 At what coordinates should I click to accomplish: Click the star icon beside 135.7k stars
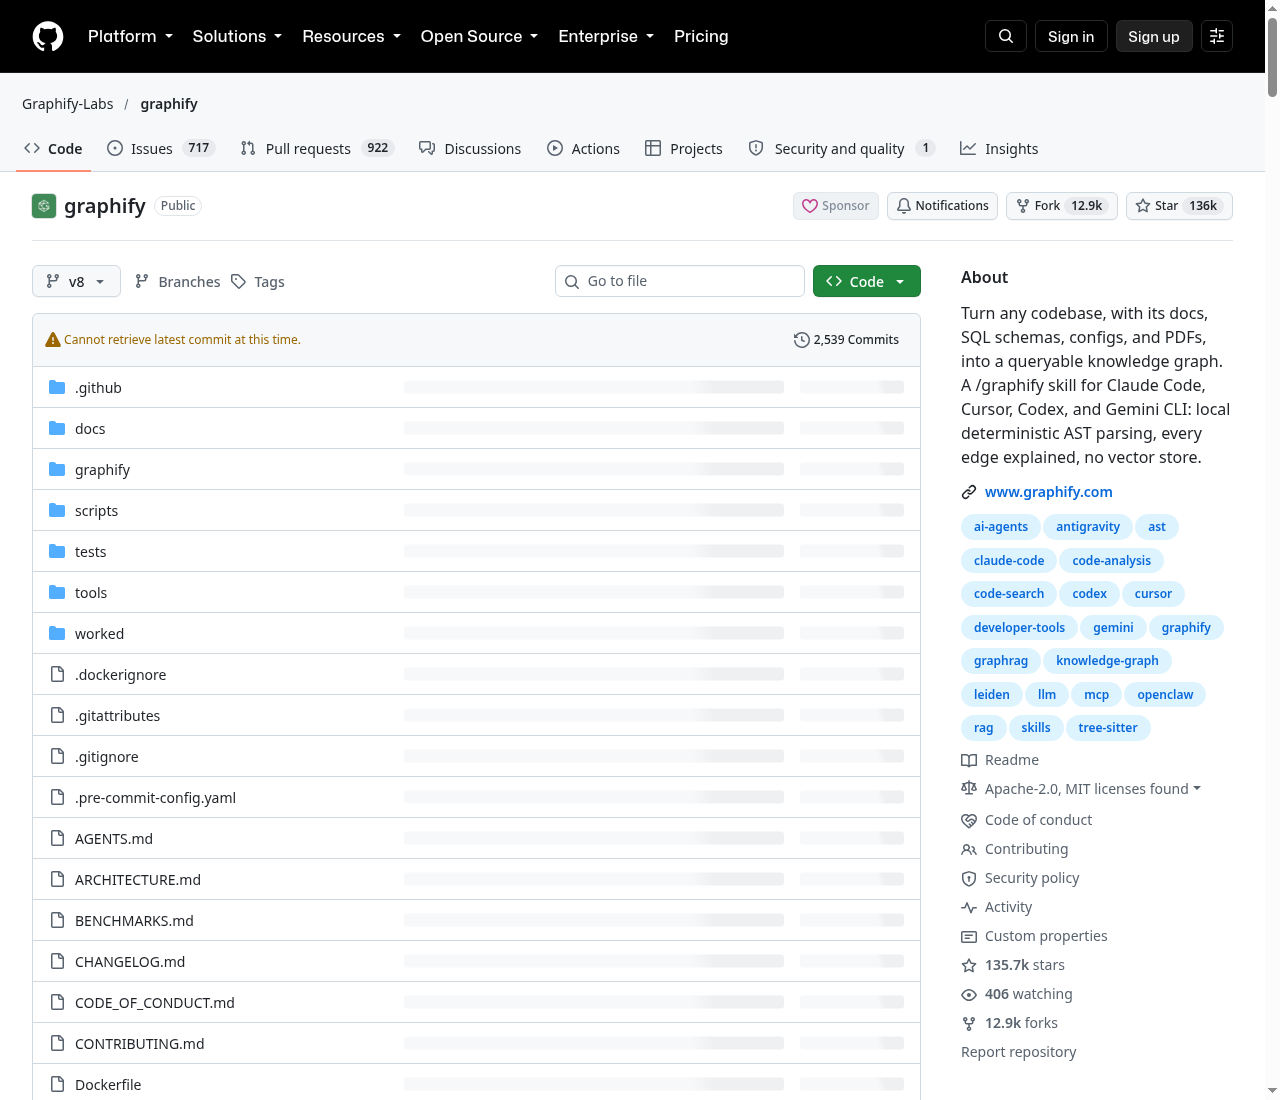969,965
